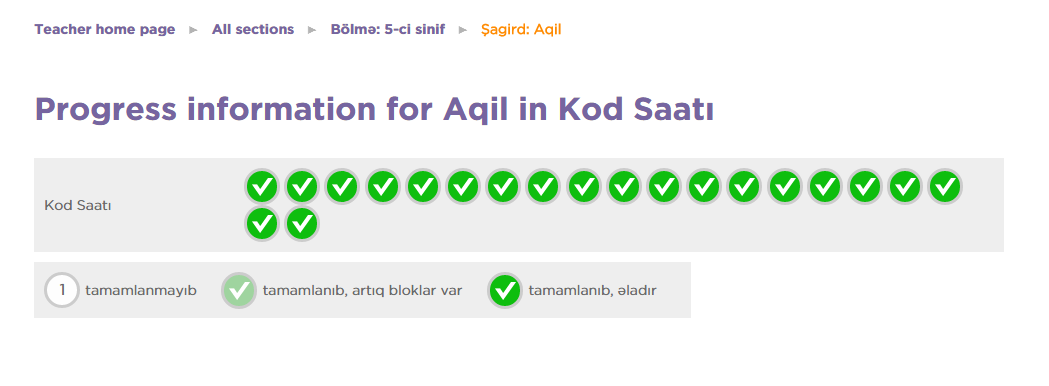Open the fifth level bubble in top row

coord(422,187)
